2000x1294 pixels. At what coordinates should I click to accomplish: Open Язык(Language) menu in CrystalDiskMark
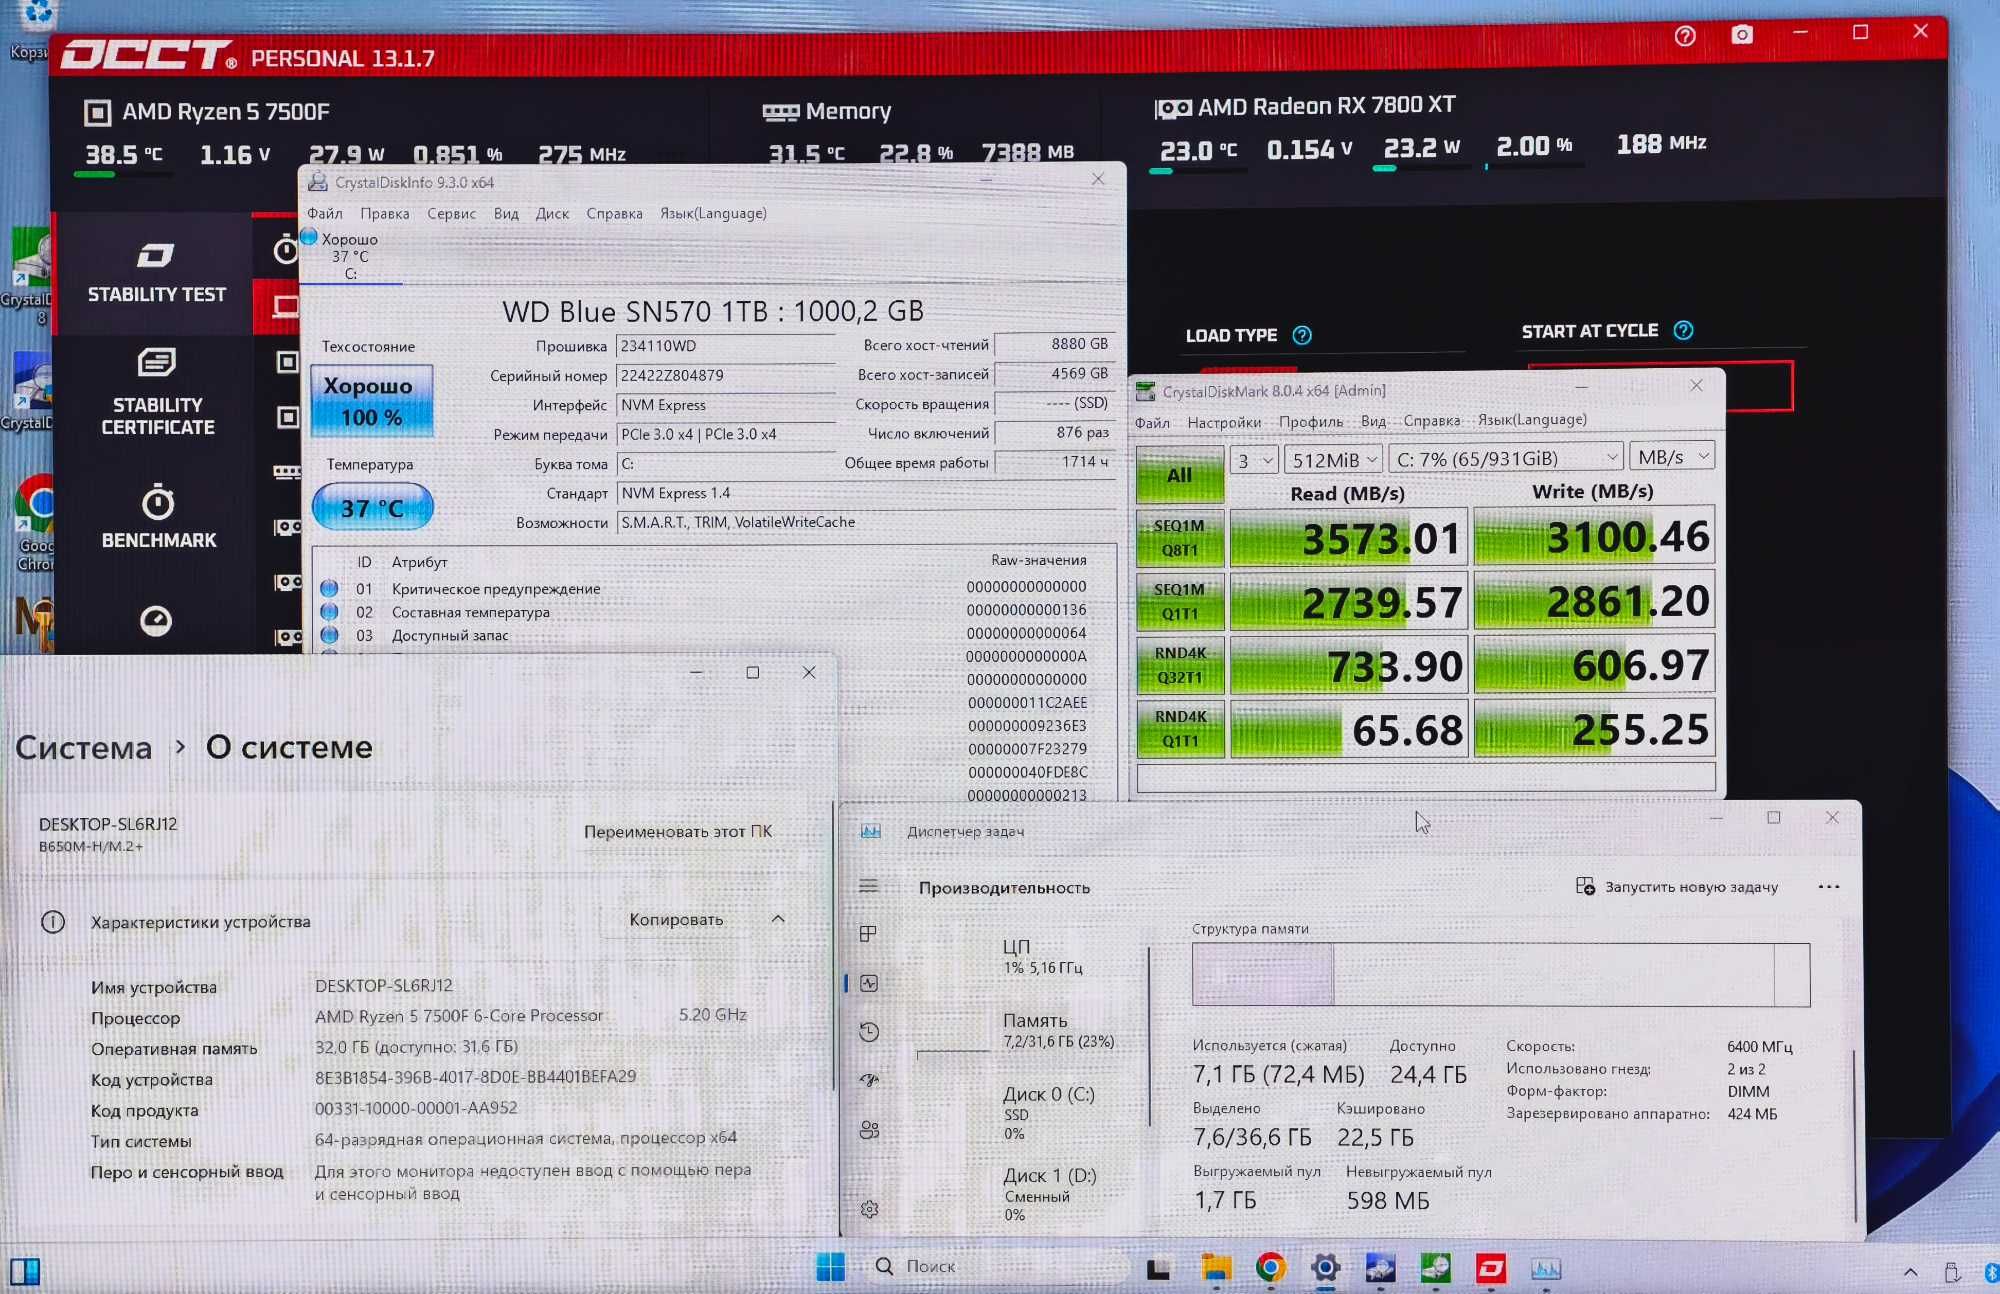coord(1532,419)
